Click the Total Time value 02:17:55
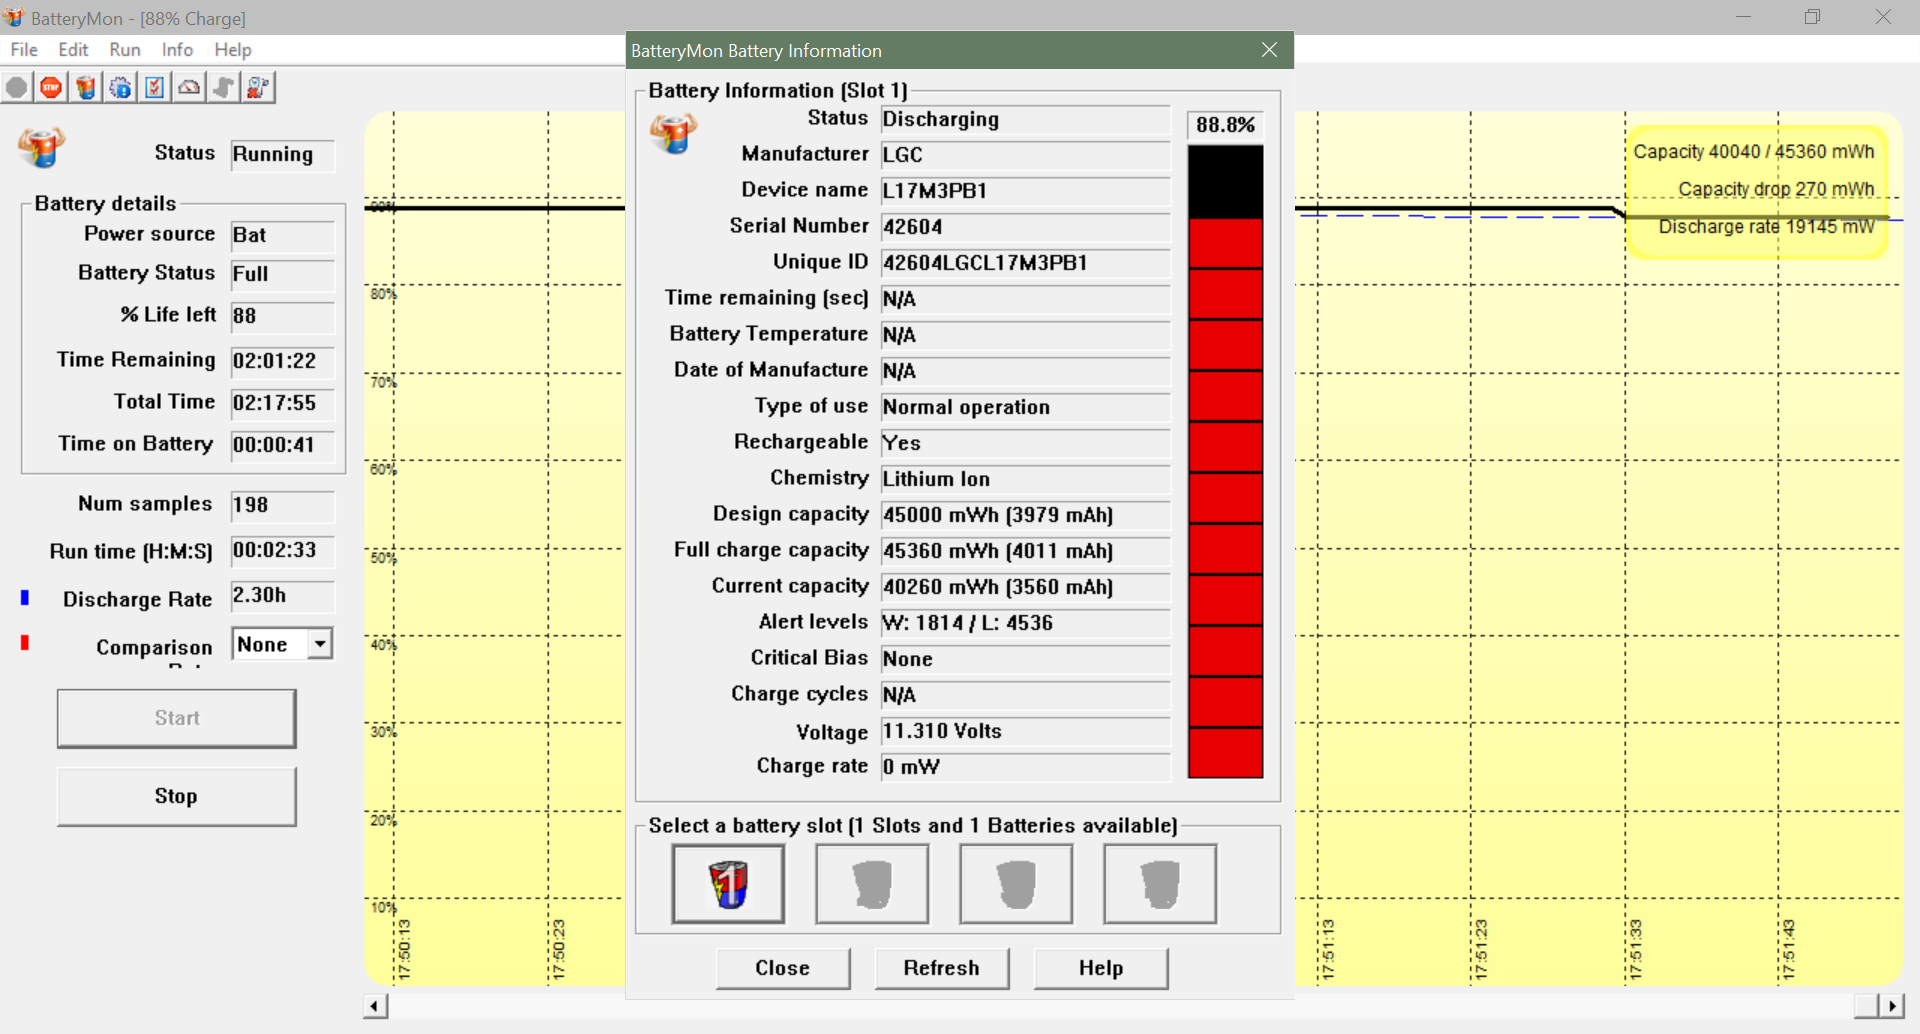 coord(283,403)
